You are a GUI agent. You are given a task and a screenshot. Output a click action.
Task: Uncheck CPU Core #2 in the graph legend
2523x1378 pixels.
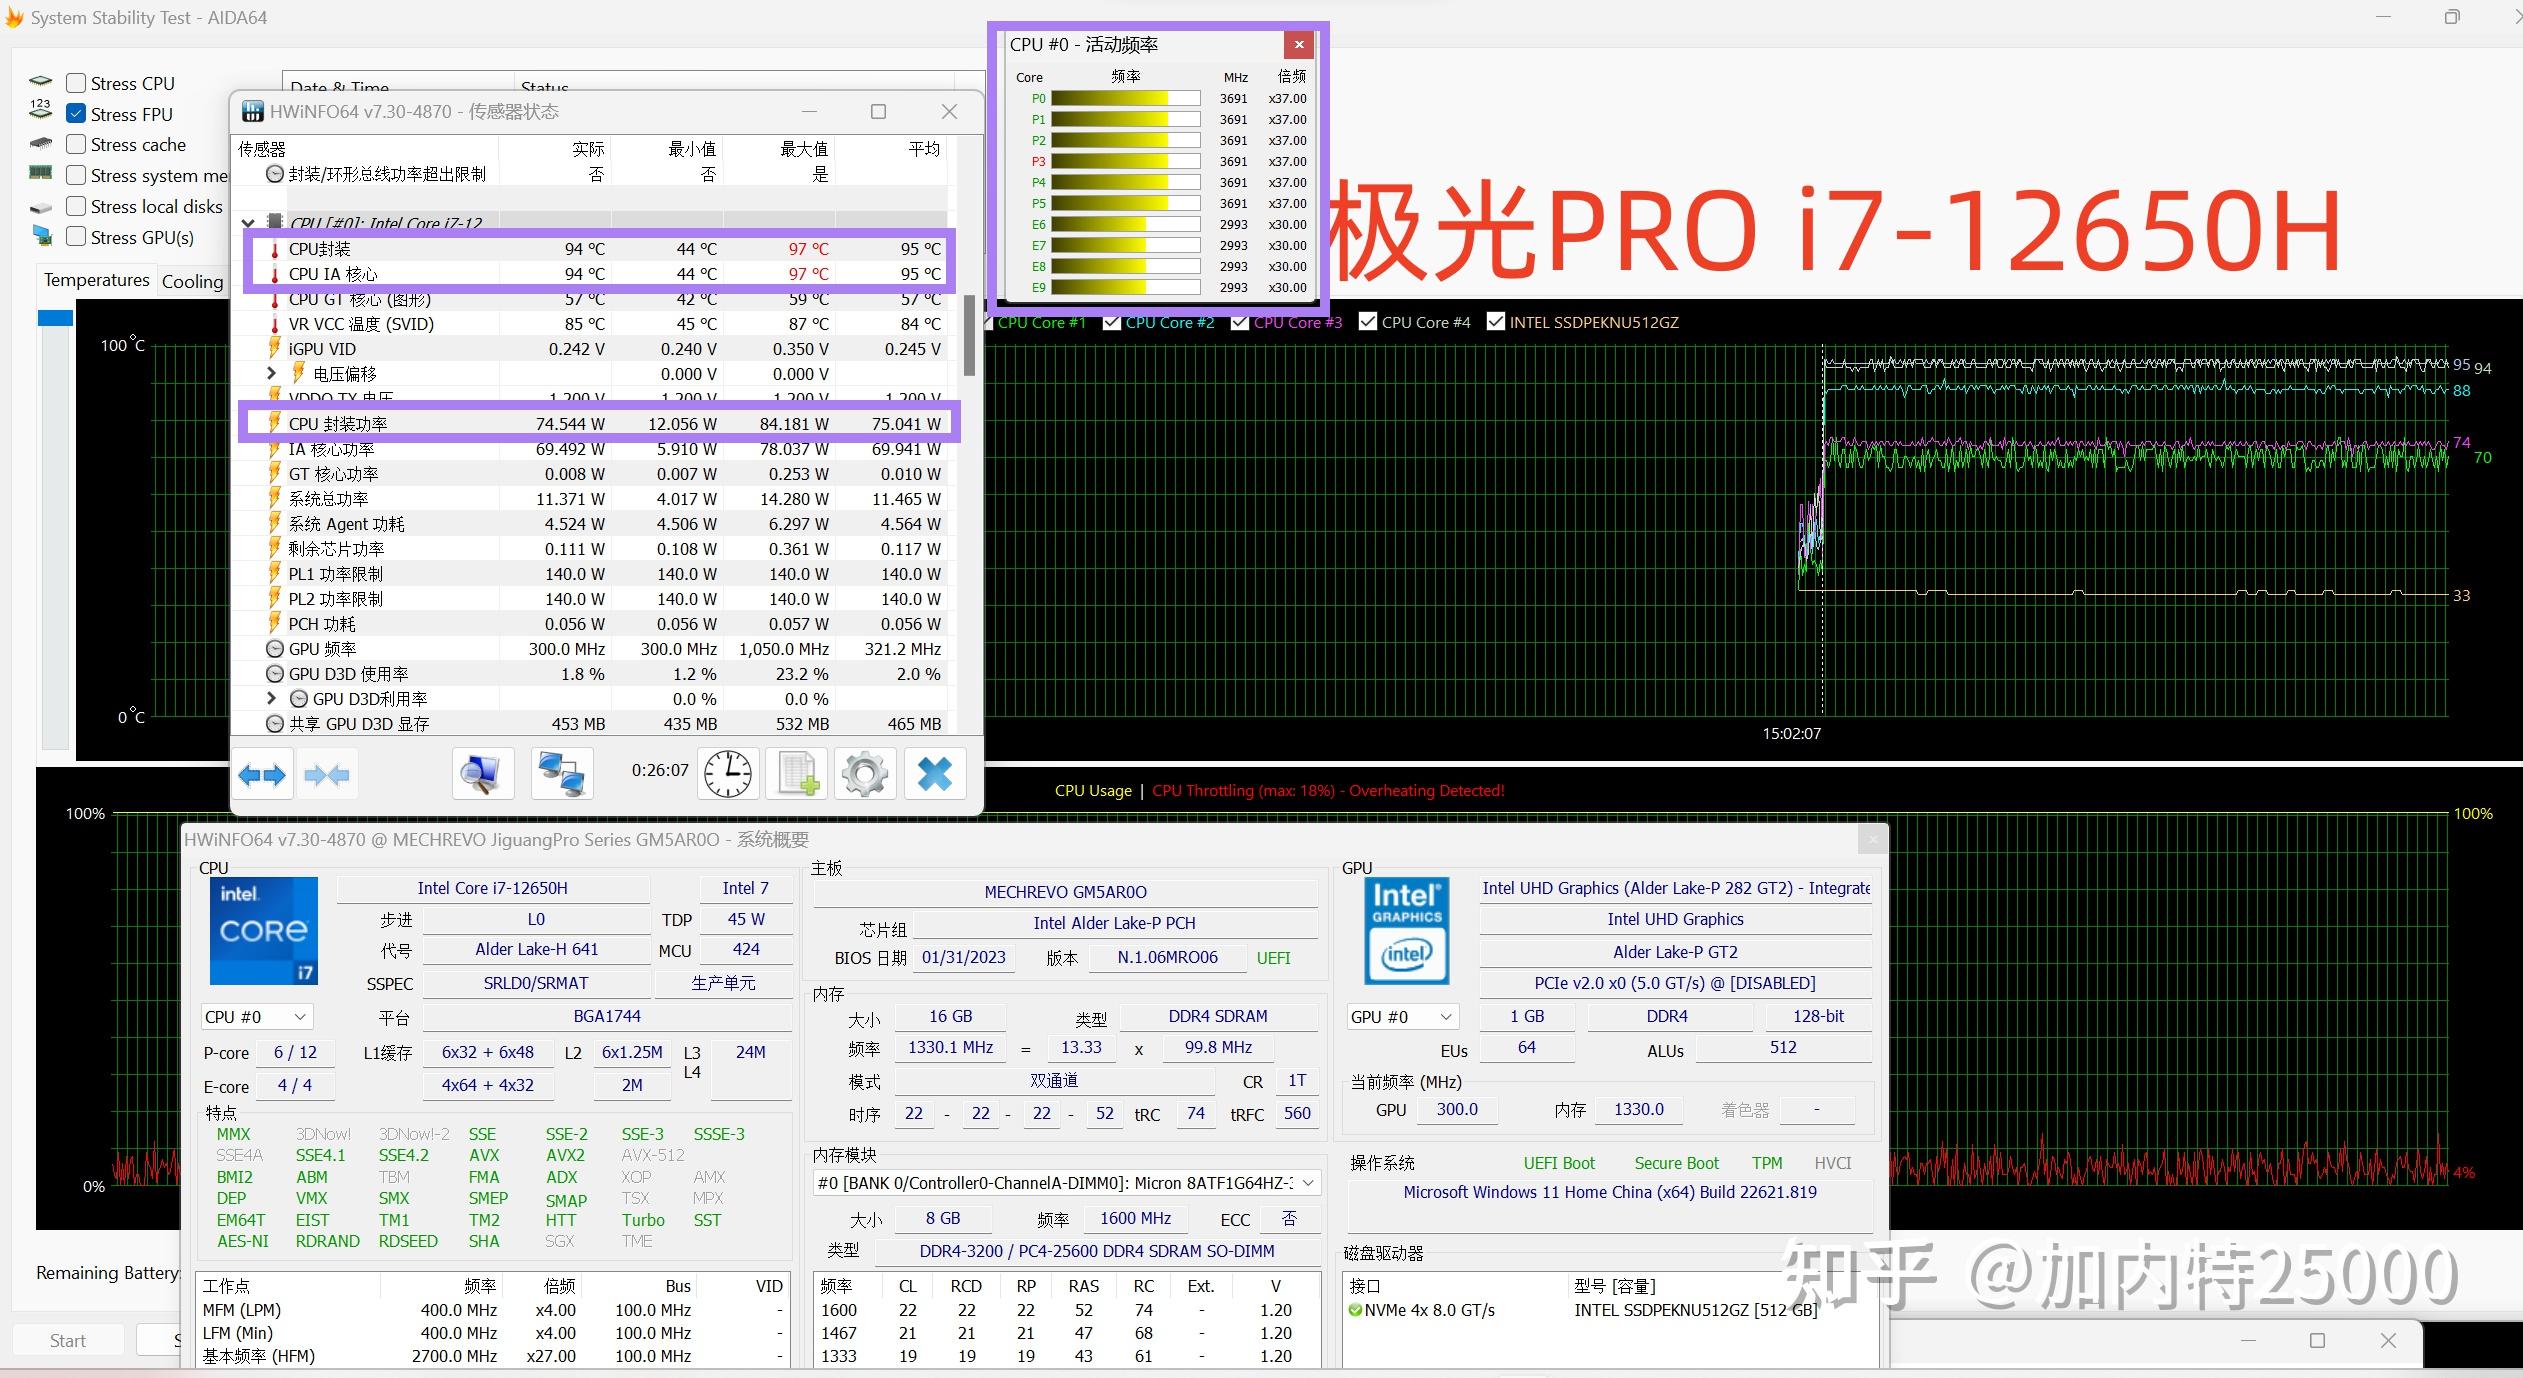(1112, 322)
